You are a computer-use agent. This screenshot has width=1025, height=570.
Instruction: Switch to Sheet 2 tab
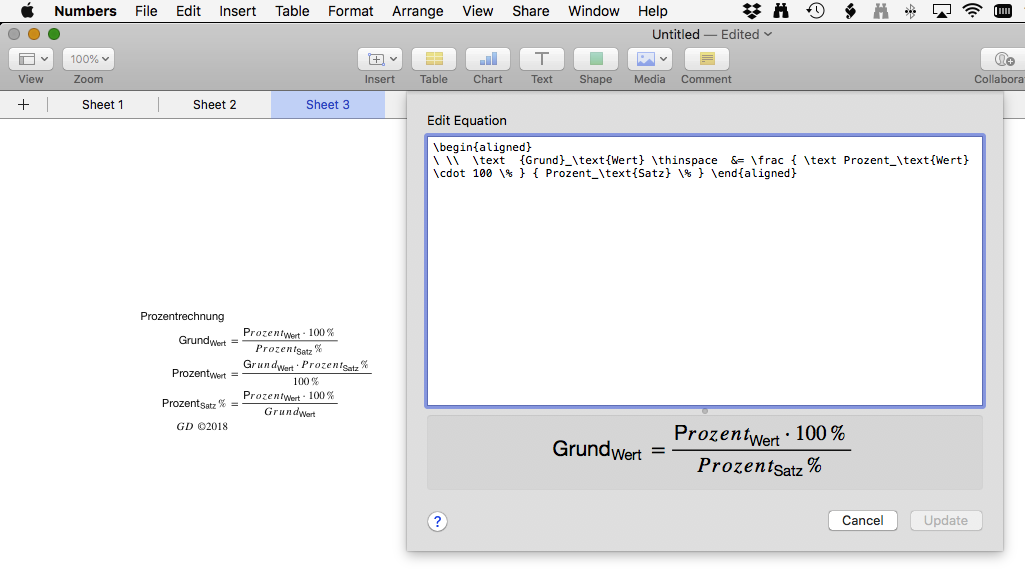click(x=214, y=105)
